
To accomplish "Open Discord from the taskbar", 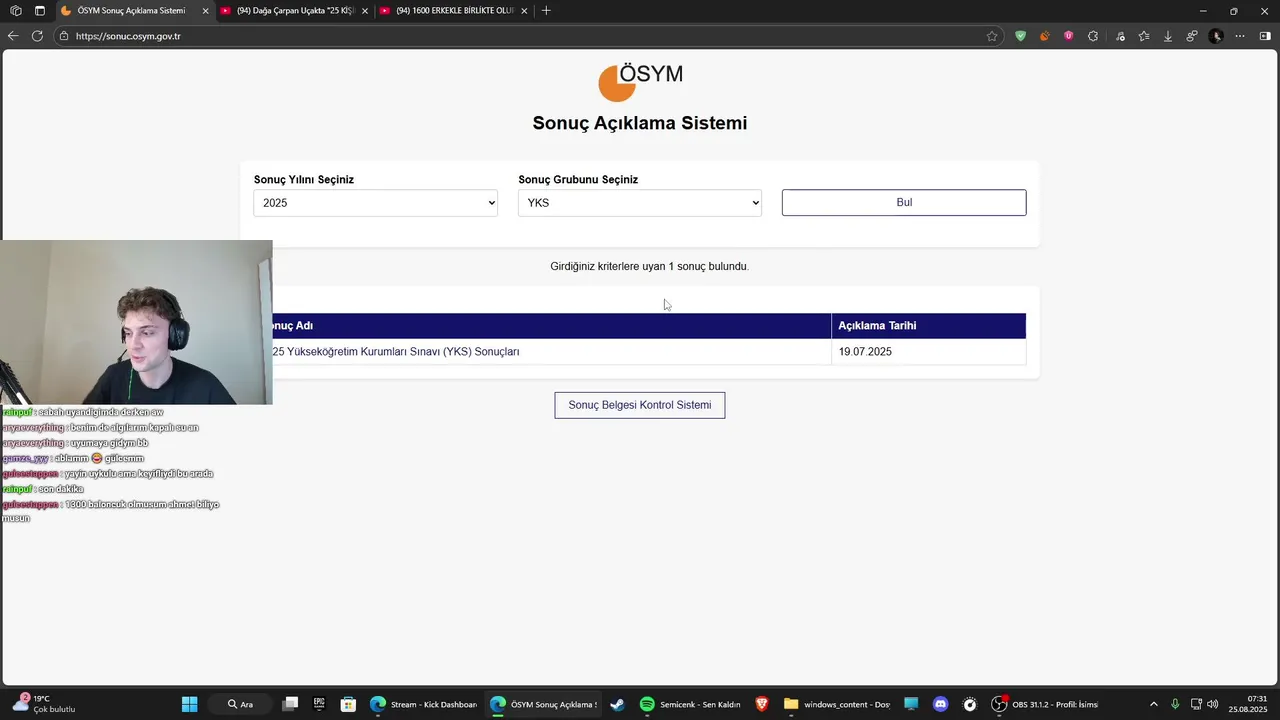I will pyautogui.click(x=940, y=704).
